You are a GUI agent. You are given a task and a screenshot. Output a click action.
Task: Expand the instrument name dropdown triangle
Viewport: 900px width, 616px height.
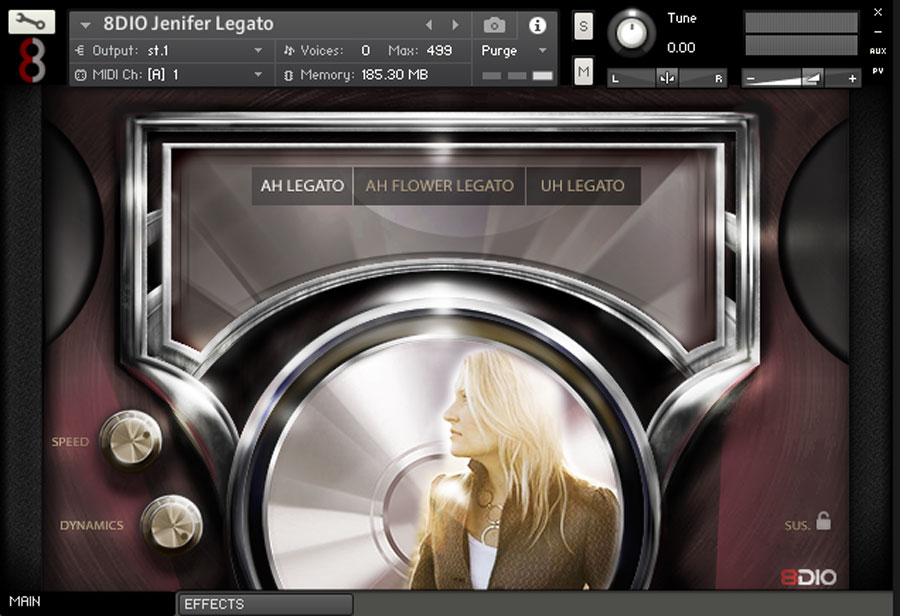click(86, 25)
